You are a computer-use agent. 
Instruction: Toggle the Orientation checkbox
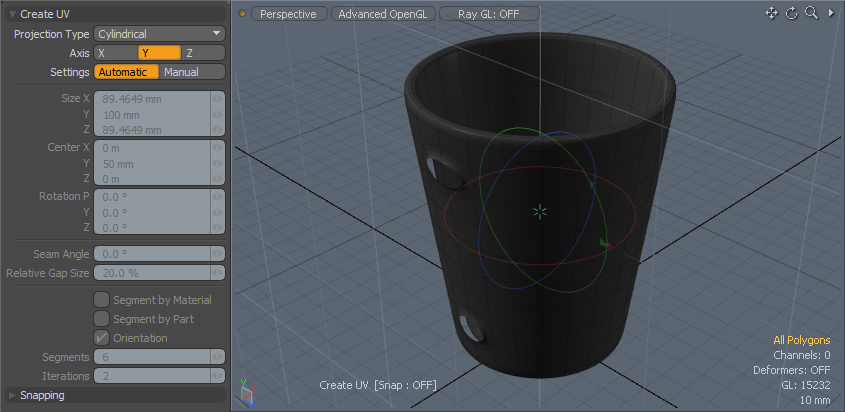click(101, 338)
